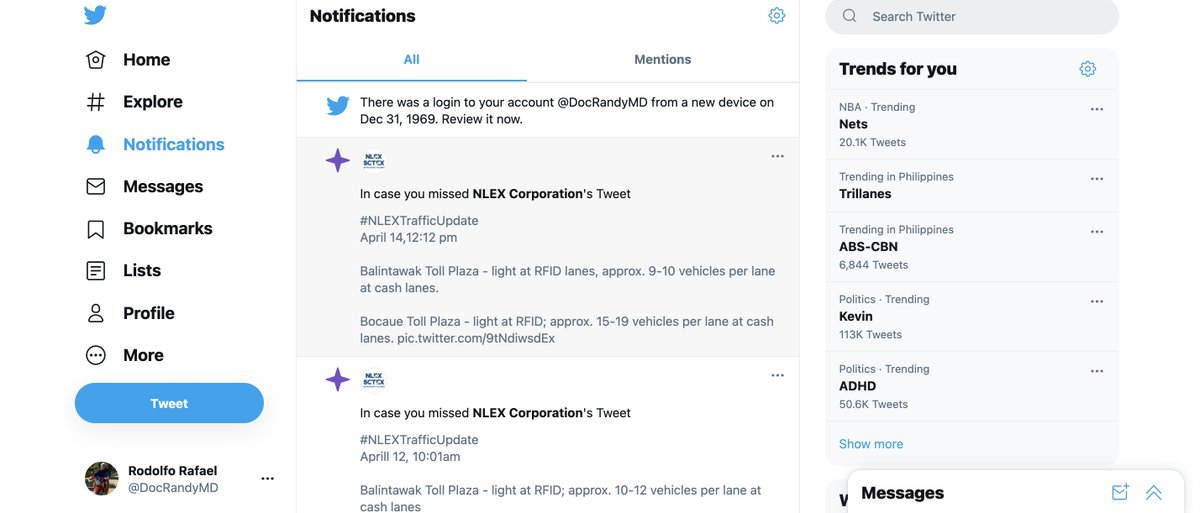Click purple sparkle icon on April 14 tweet
1200x513 pixels.
(338, 160)
